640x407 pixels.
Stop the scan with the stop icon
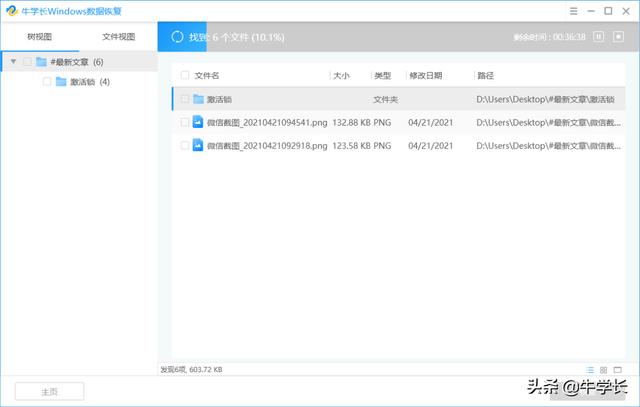618,37
